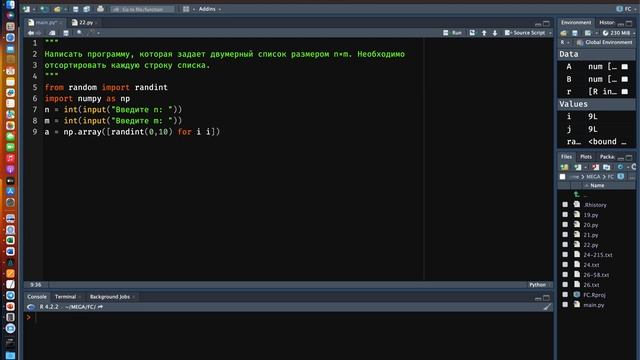Click the Name column header in Files
The image size is (640, 360).
click(x=597, y=186)
